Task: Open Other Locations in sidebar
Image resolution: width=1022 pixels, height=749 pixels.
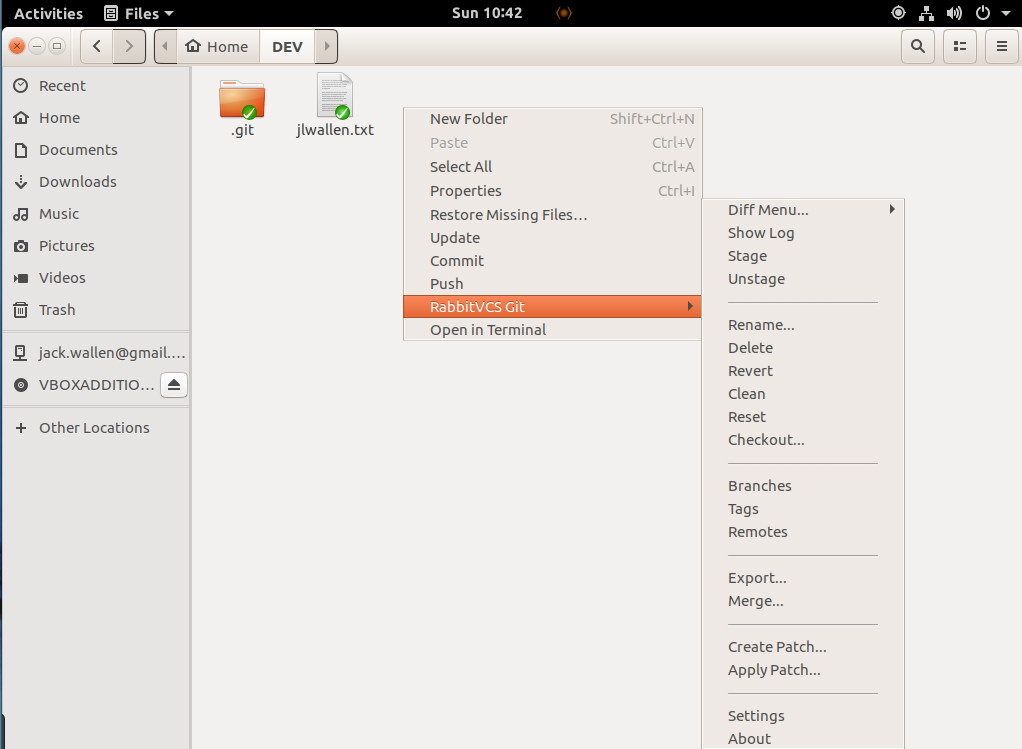Action: [x=94, y=428]
